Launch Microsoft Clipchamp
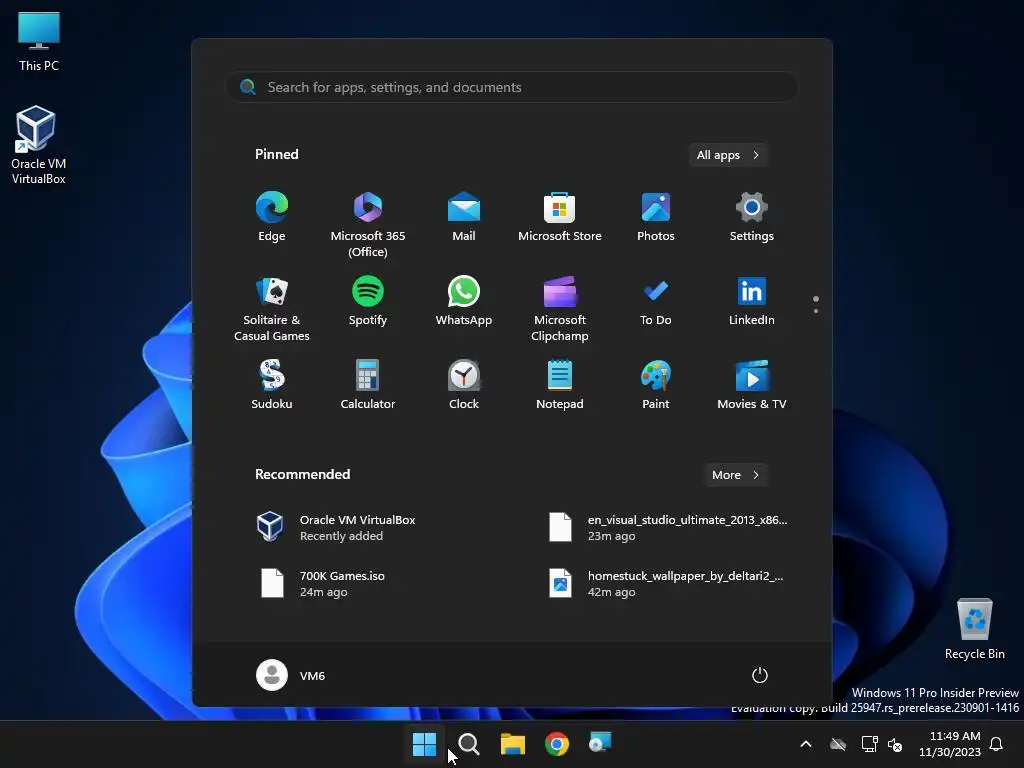The width and height of the screenshot is (1024, 768). point(560,308)
